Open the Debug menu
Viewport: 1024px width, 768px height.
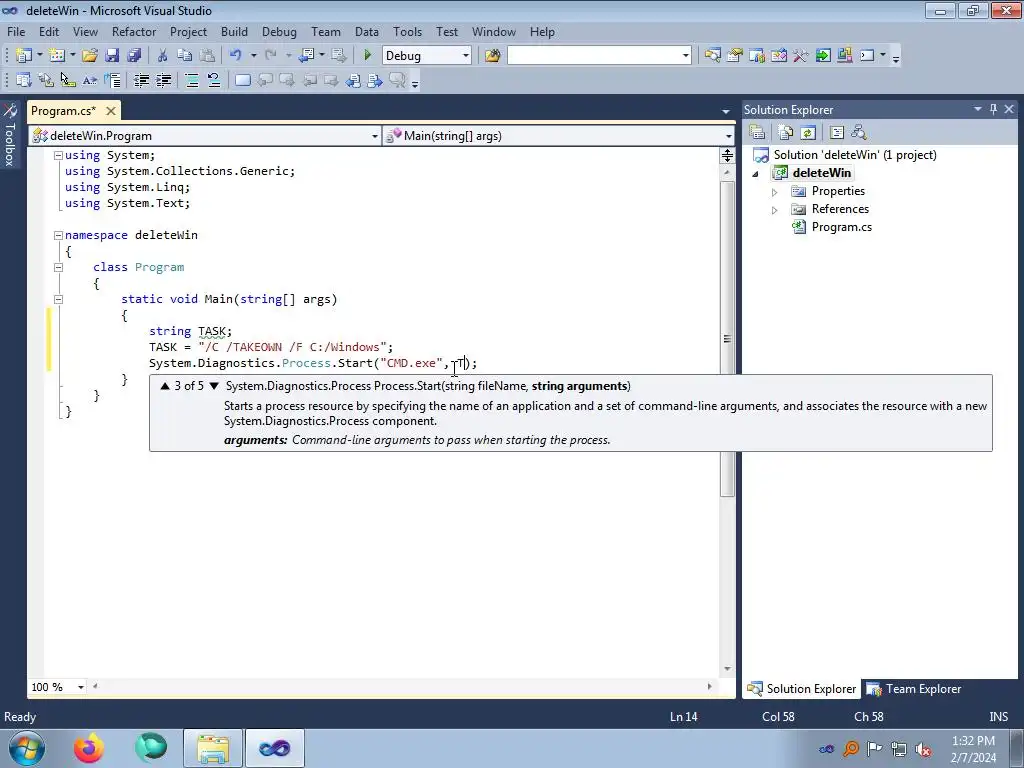click(x=279, y=31)
